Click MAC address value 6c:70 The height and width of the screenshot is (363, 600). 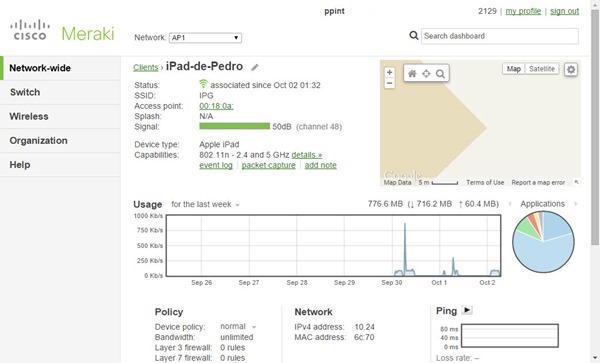(x=364, y=337)
